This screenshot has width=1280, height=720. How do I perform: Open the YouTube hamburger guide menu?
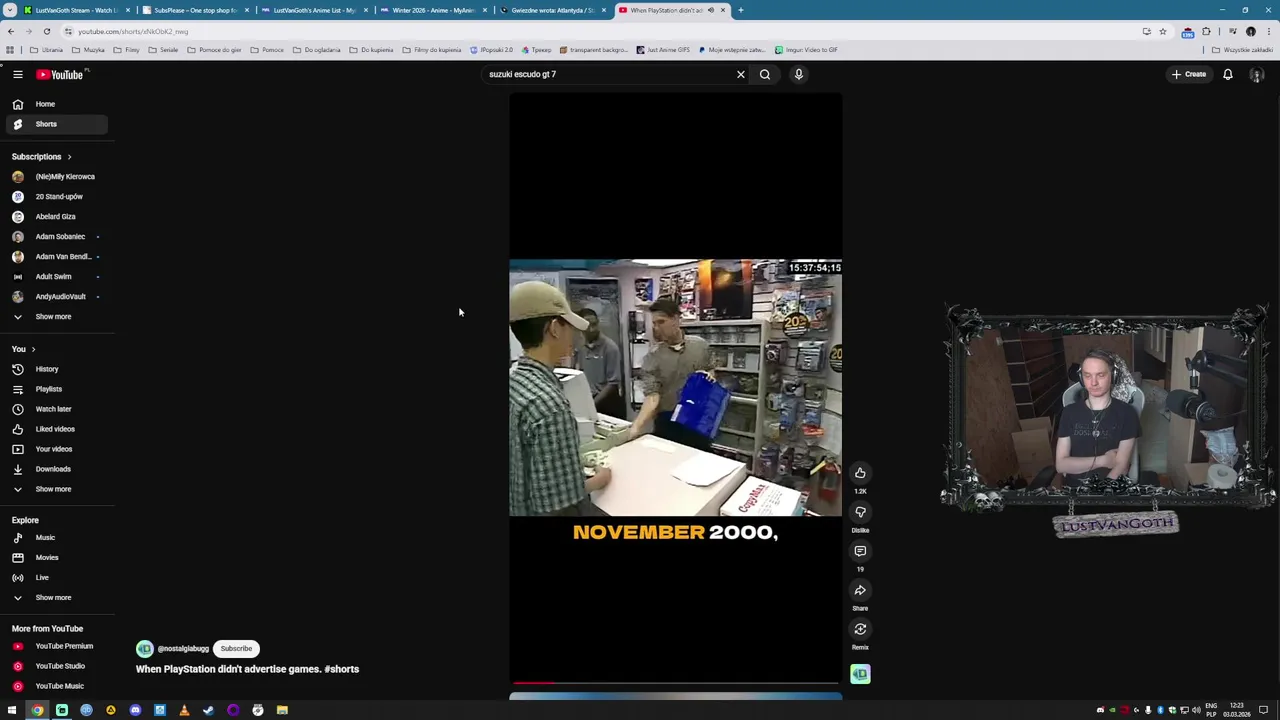click(17, 74)
